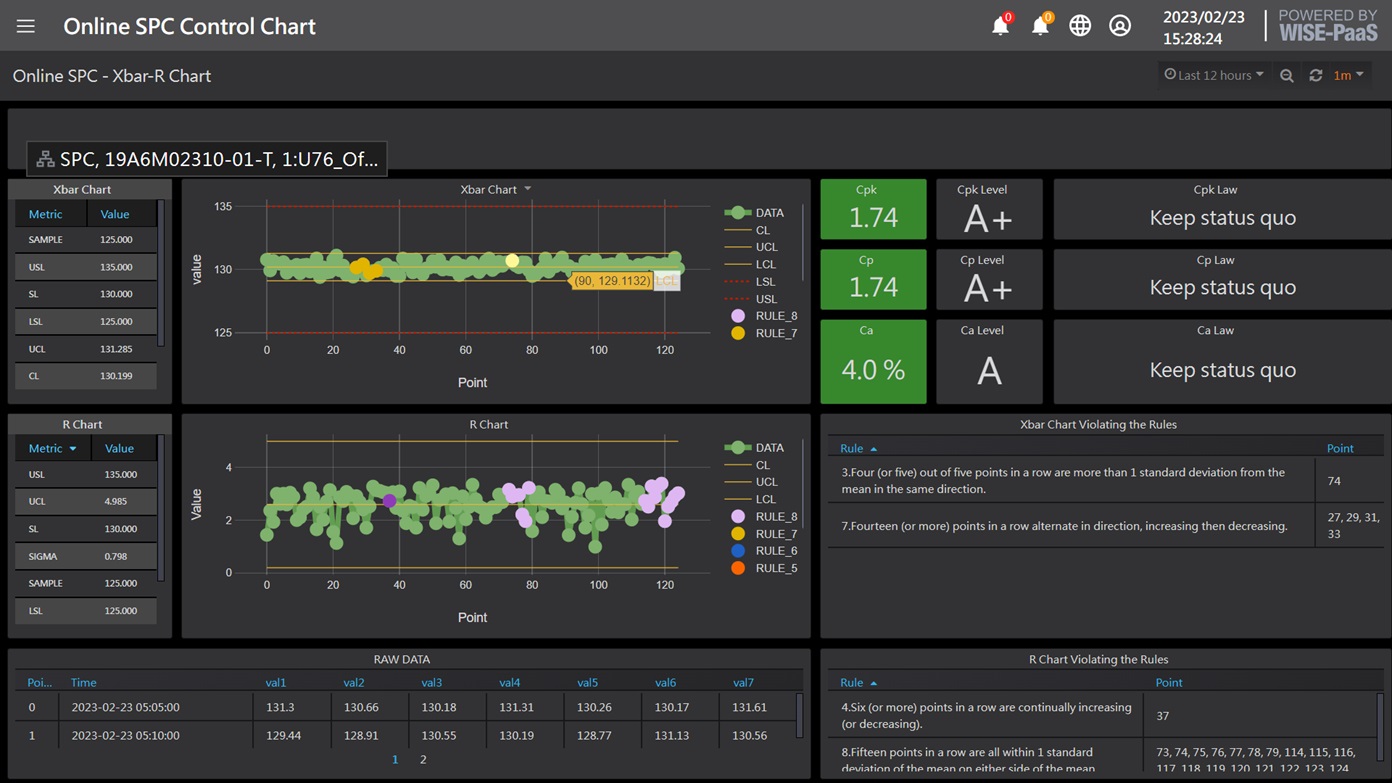Click the CL 130.199 row in Xbar table
Screen dimensions: 1392x783
click(86, 376)
